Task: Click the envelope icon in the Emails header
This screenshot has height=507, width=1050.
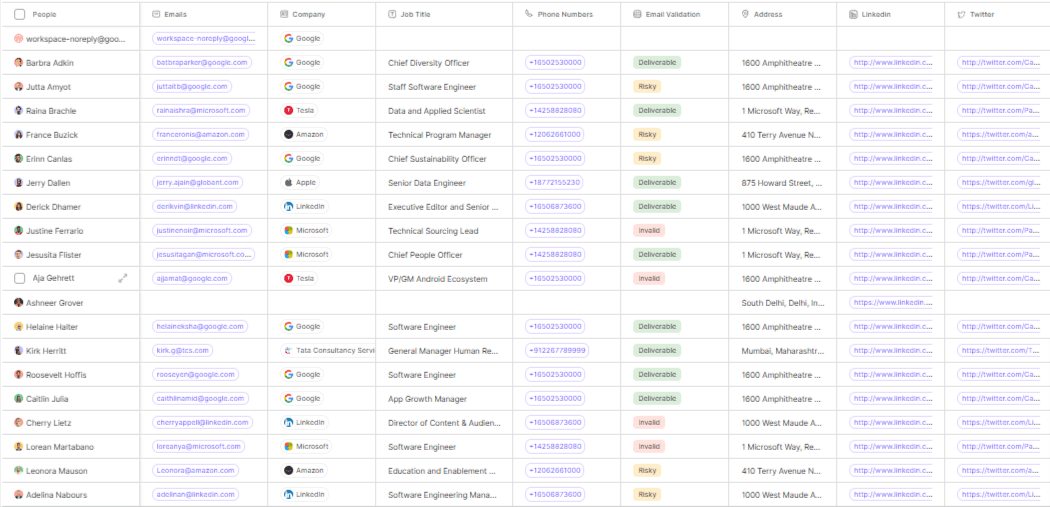Action: click(x=155, y=15)
